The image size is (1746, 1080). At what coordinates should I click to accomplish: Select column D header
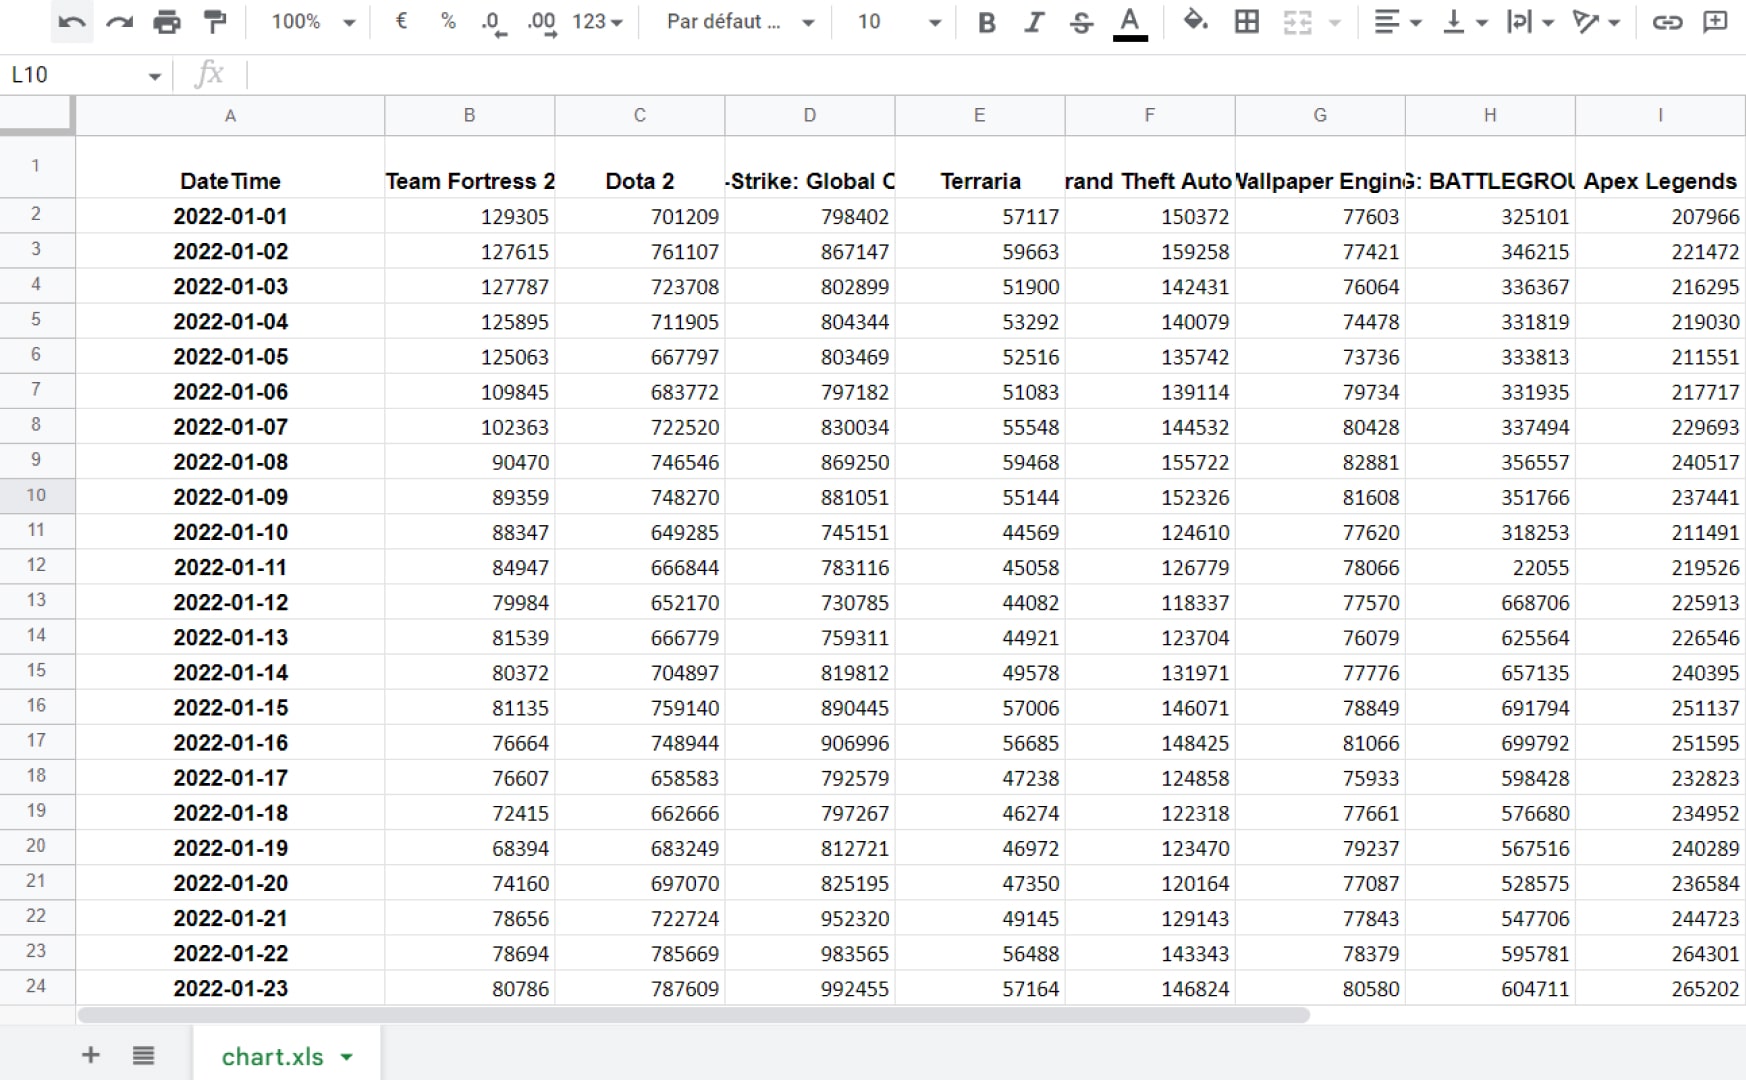pos(810,116)
